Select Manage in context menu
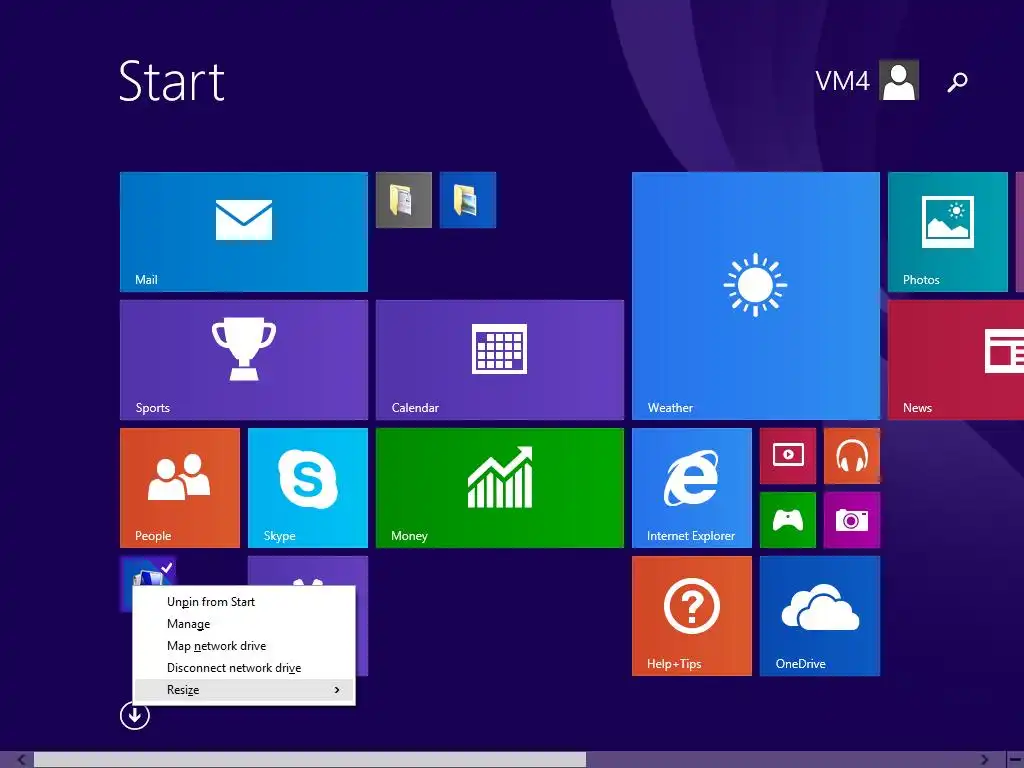This screenshot has height=768, width=1024. coord(244,624)
